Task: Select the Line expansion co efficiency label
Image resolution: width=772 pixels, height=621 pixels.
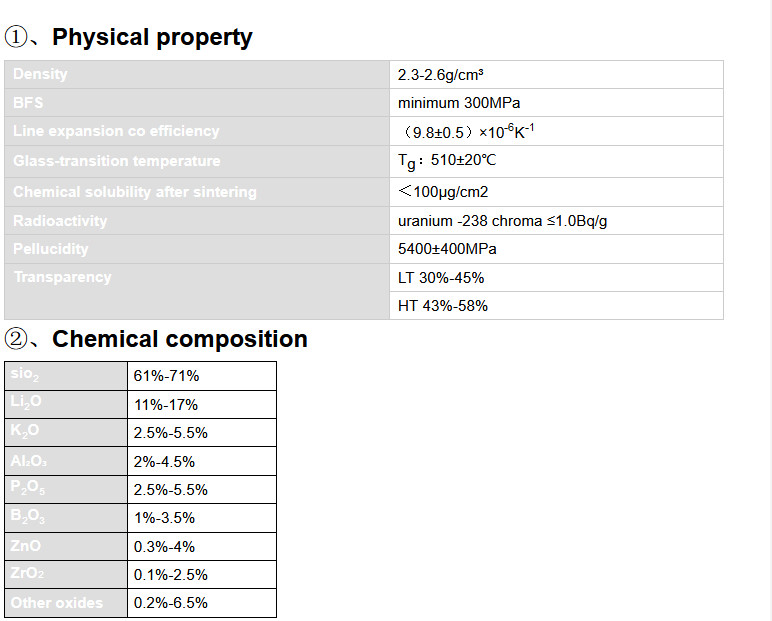Action: [x=116, y=131]
